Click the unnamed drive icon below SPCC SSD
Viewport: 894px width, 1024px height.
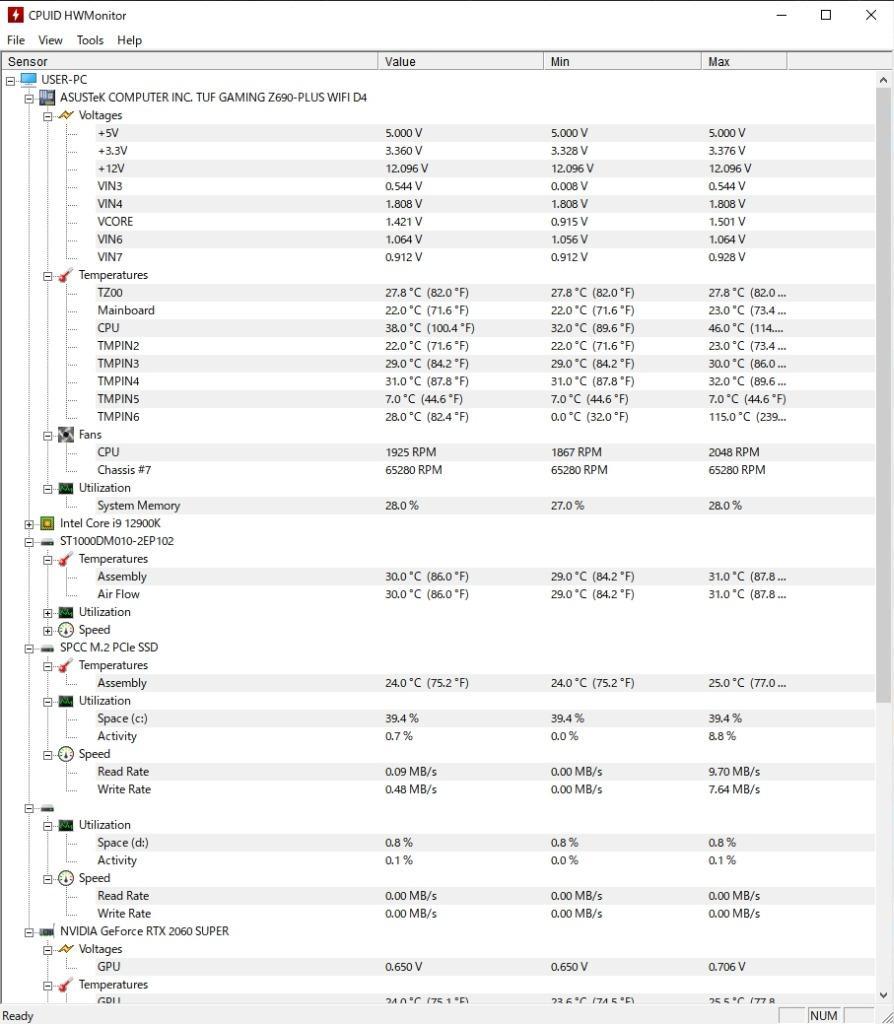click(47, 808)
